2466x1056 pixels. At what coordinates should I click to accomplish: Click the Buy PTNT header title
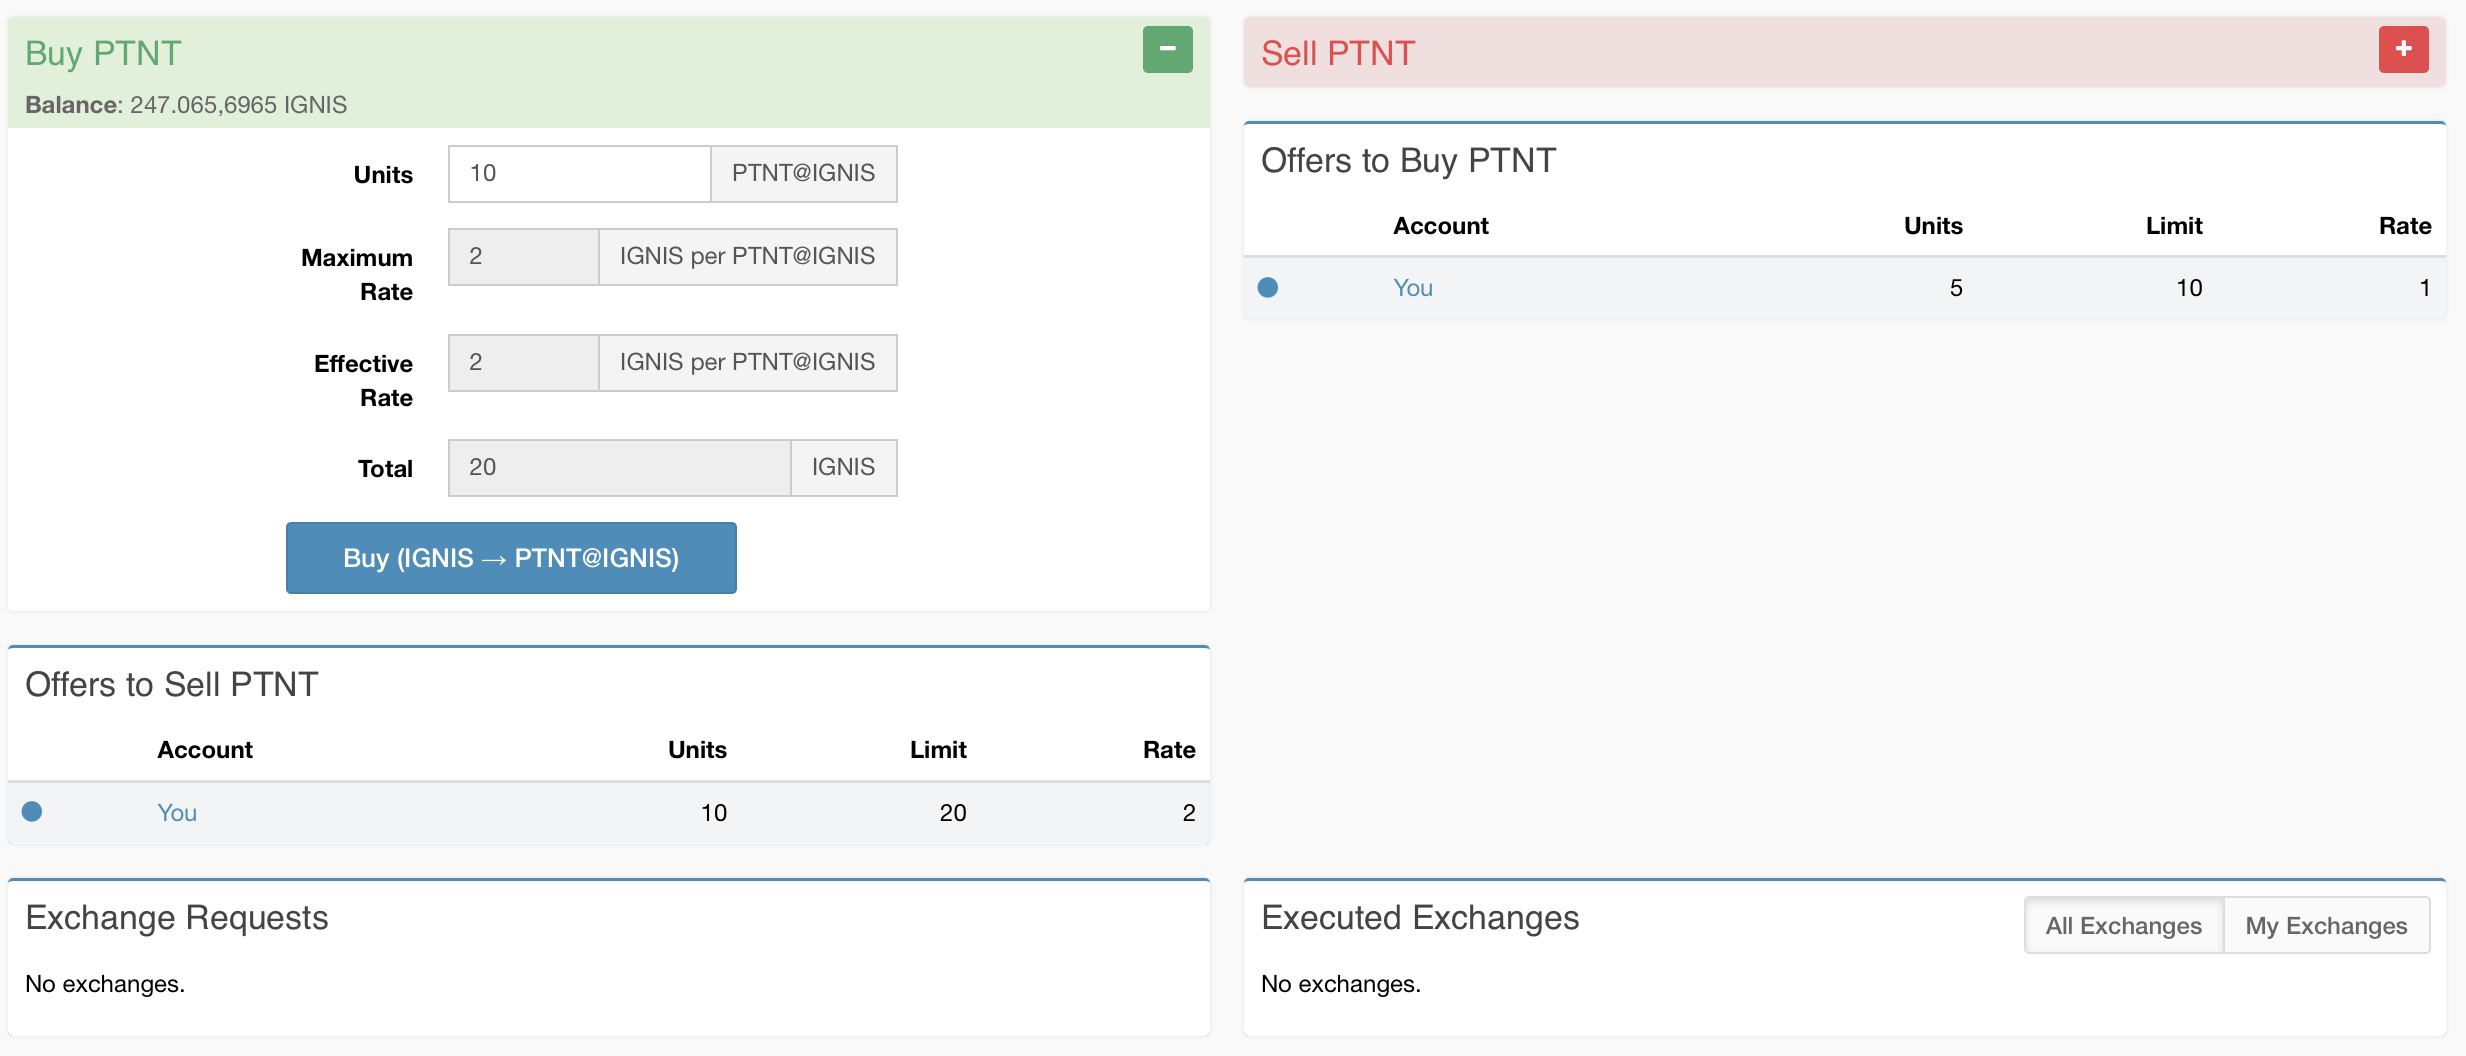coord(103,53)
